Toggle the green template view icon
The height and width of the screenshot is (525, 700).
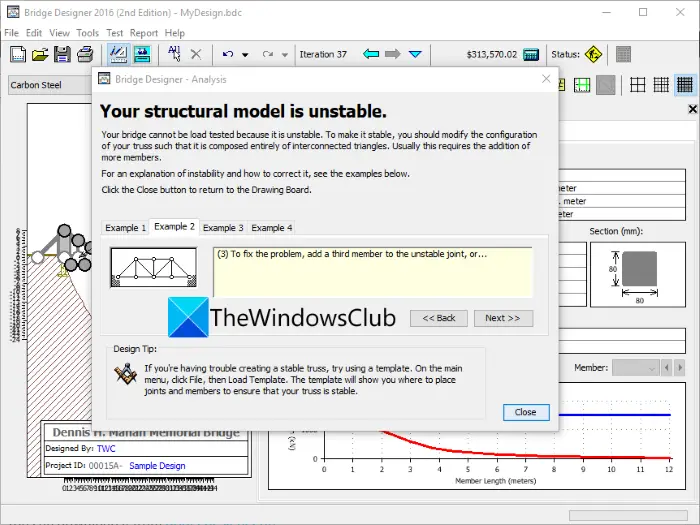click(582, 85)
